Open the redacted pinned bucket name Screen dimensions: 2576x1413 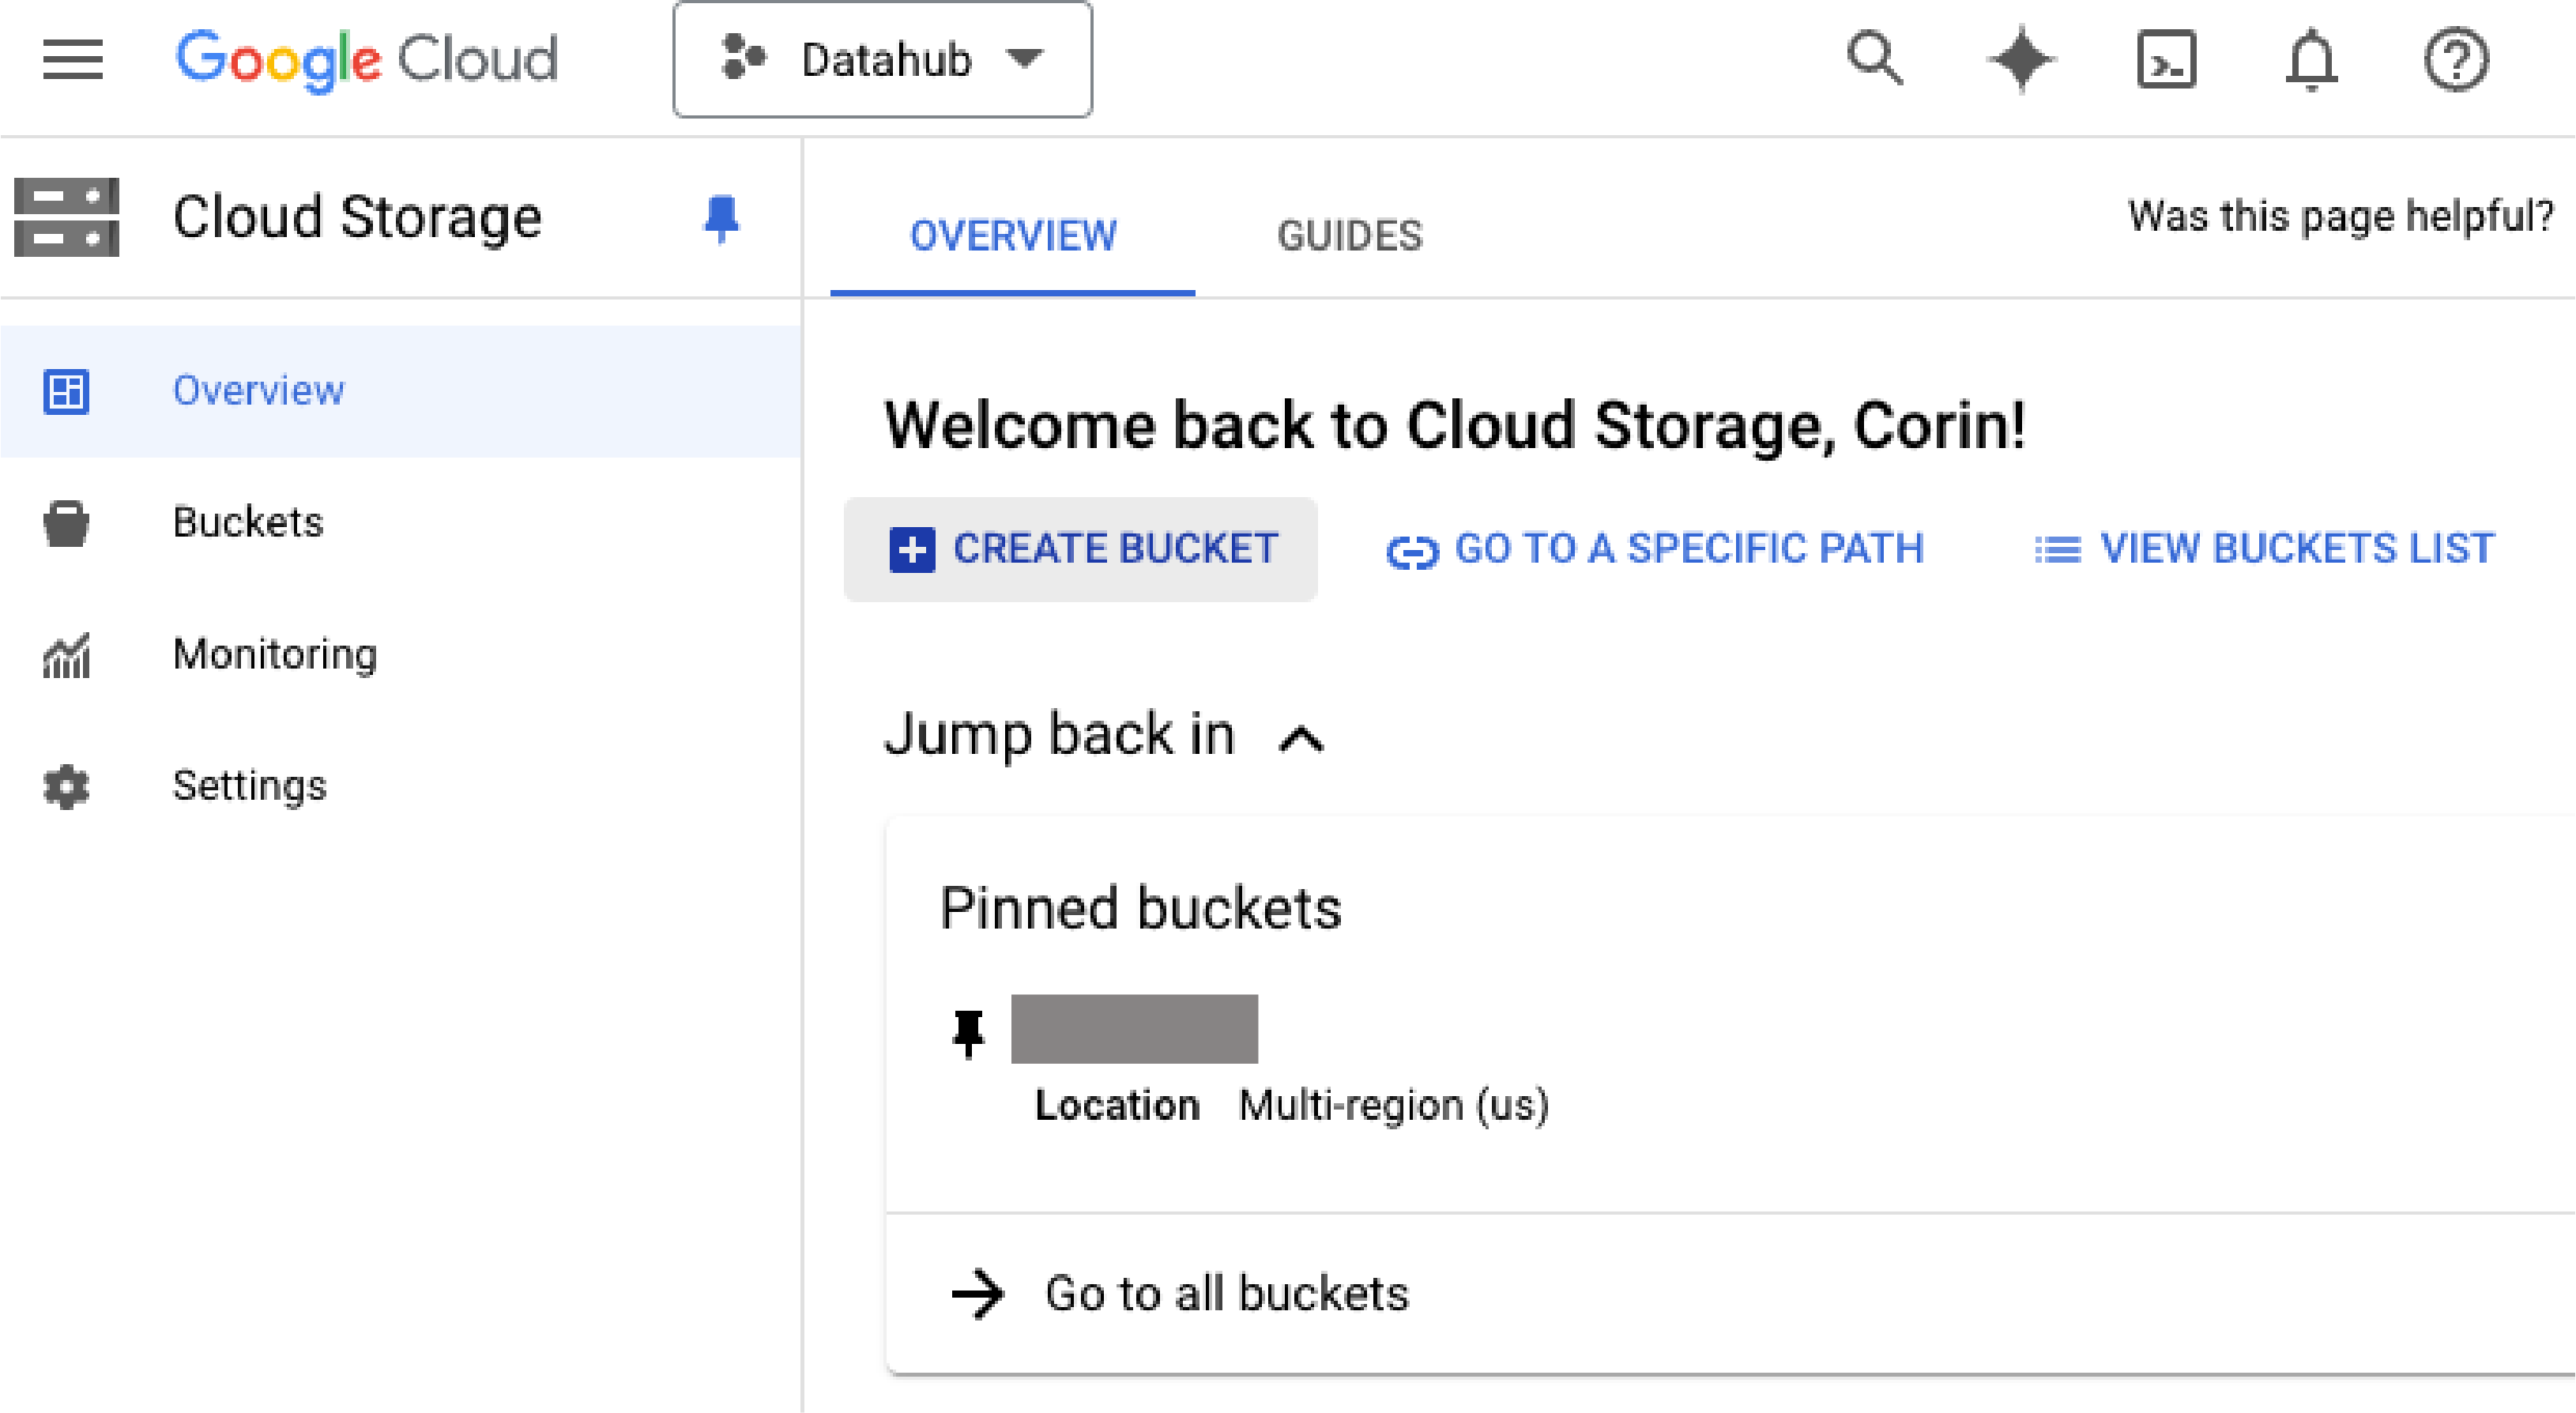1134,1029
